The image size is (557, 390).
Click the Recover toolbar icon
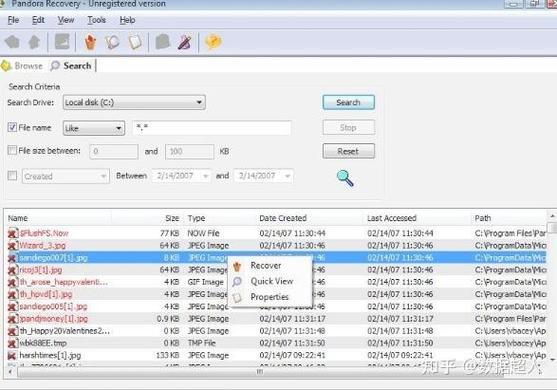[90, 42]
